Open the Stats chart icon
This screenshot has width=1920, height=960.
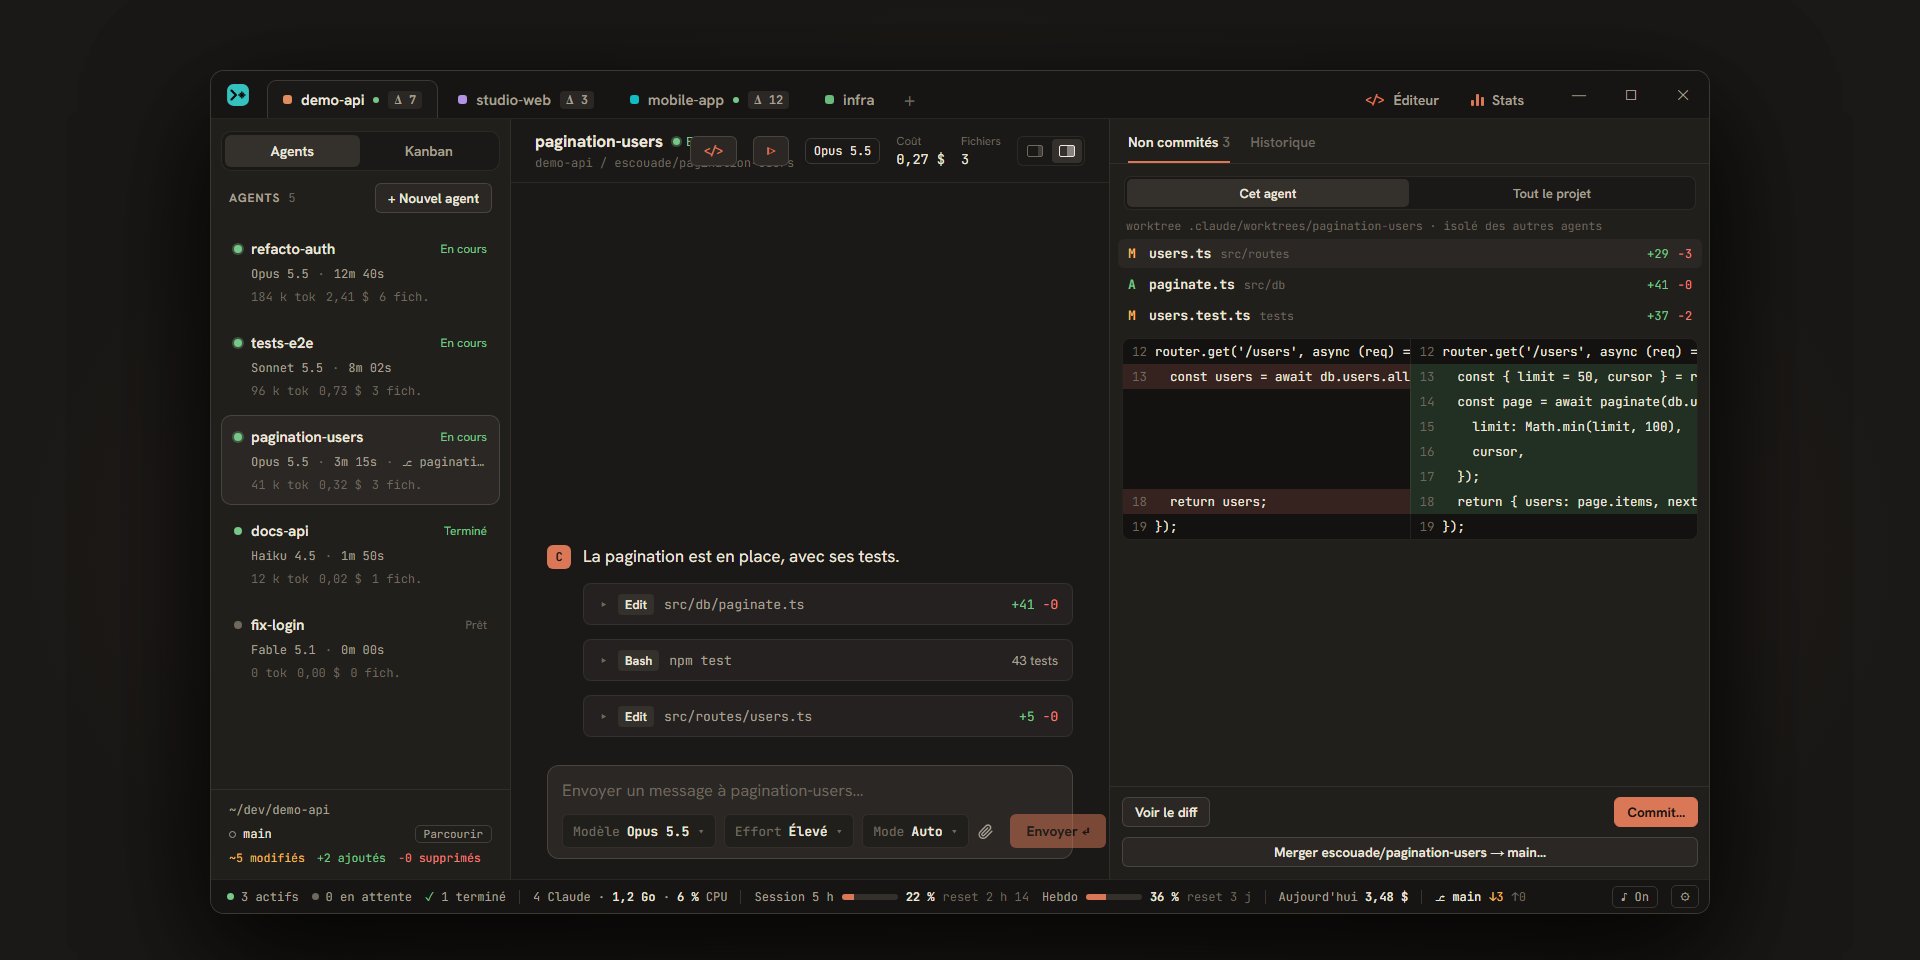tap(1497, 100)
